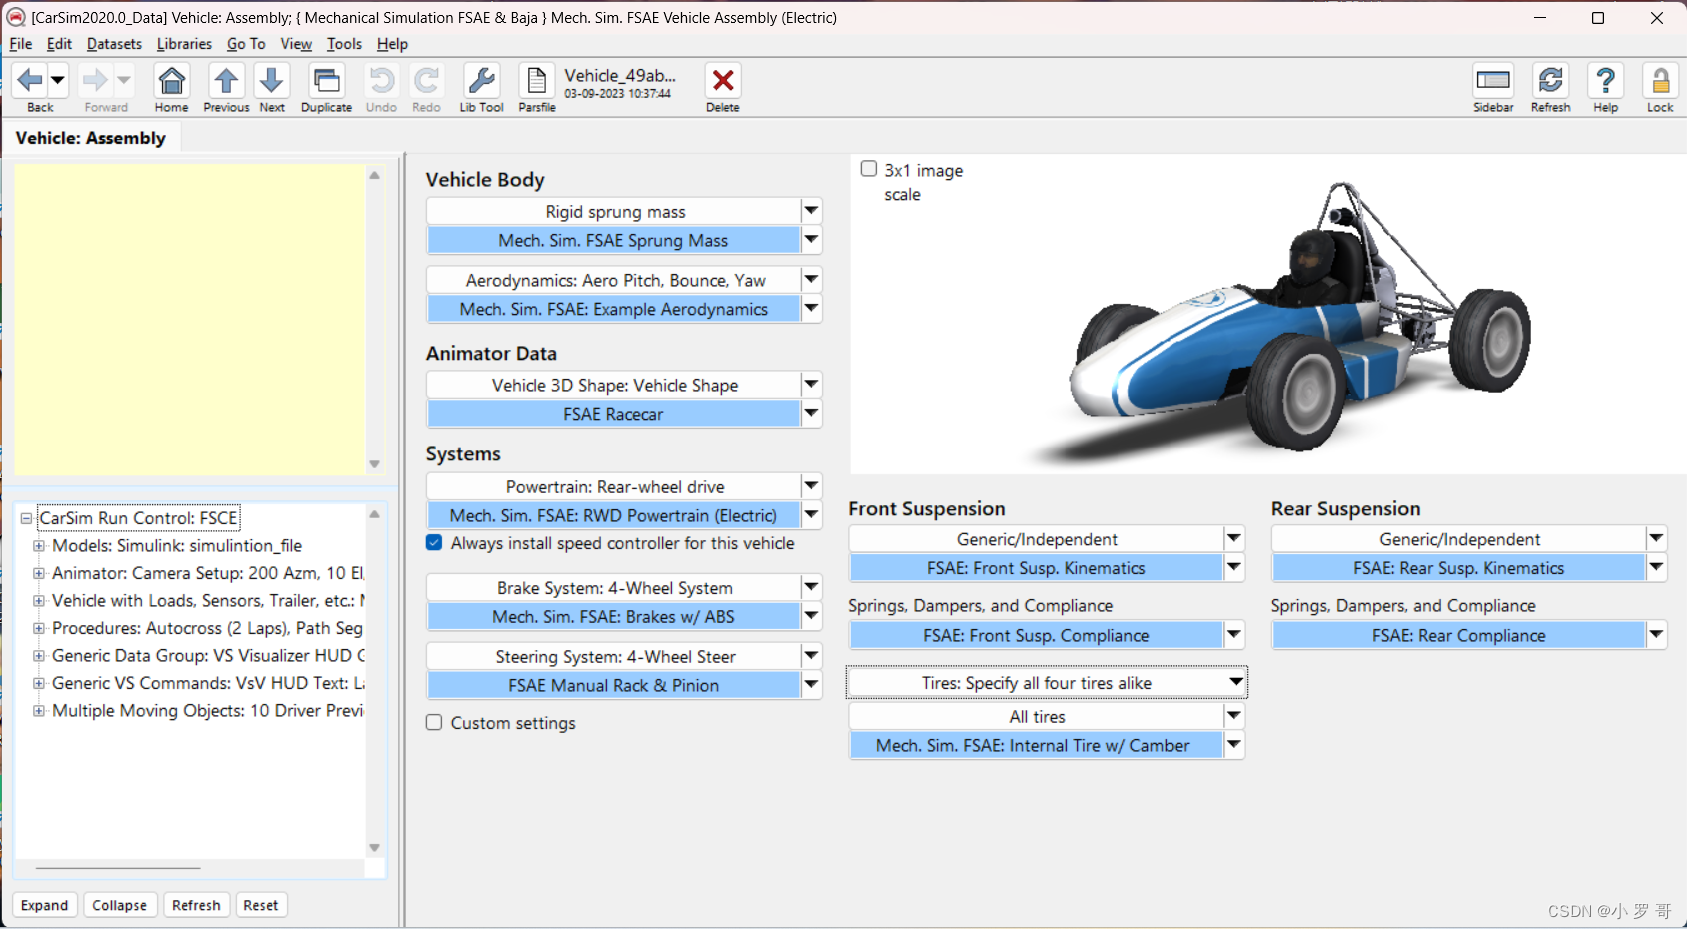Select Procedures: Autocross (2 Laps) tree item
1687x929 pixels.
[x=207, y=628]
